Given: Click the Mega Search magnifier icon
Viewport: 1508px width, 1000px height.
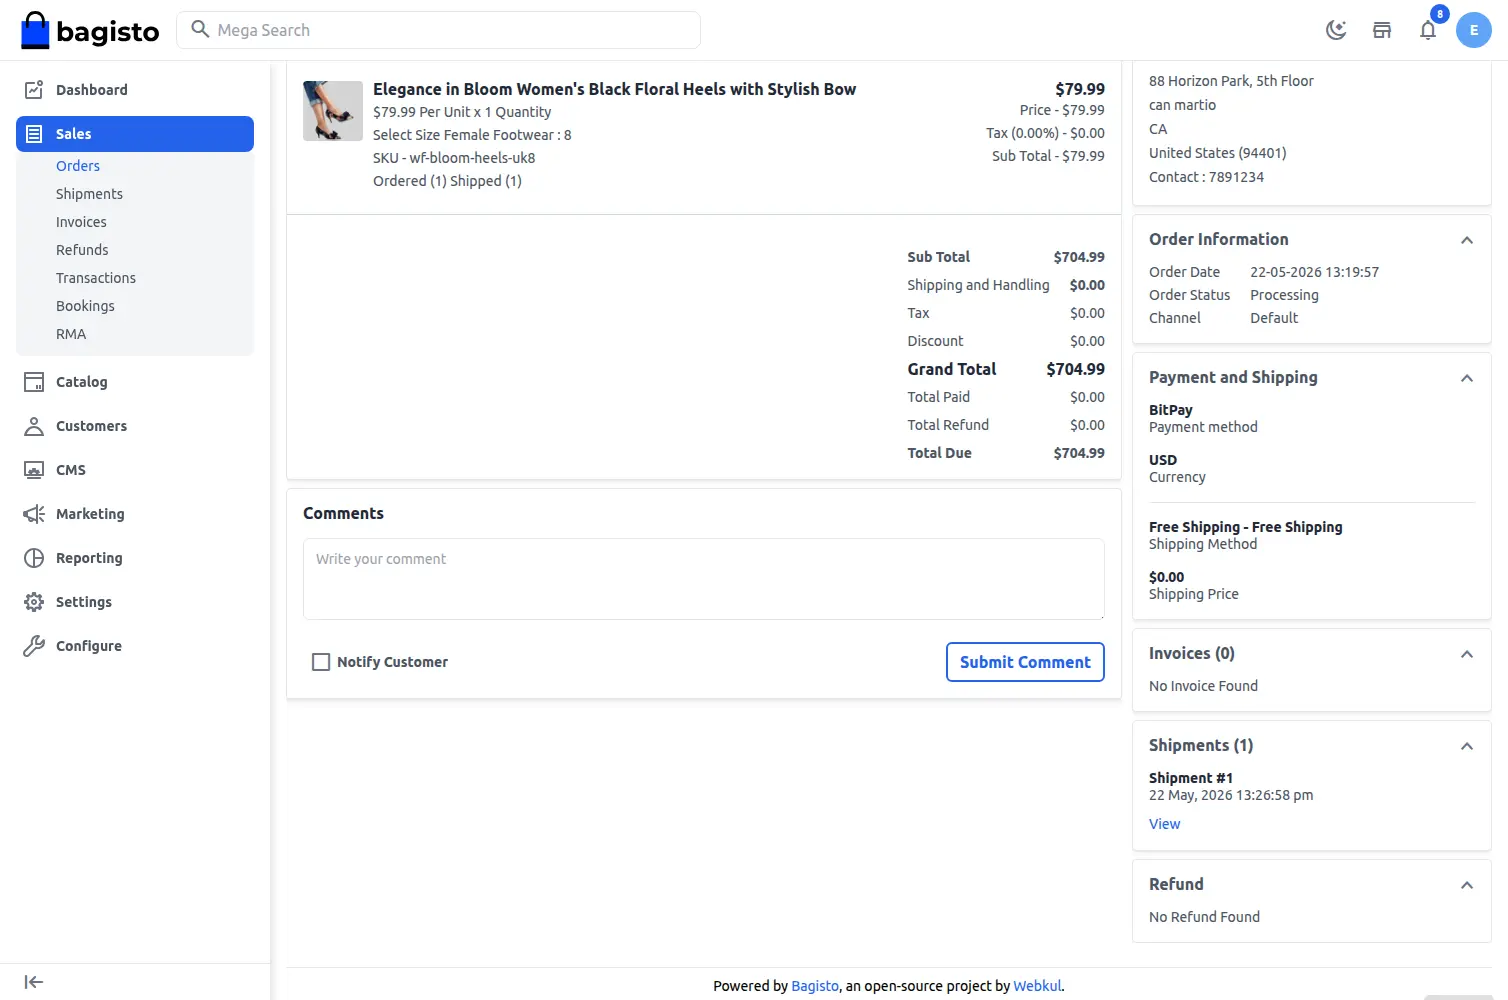Looking at the screenshot, I should (200, 29).
